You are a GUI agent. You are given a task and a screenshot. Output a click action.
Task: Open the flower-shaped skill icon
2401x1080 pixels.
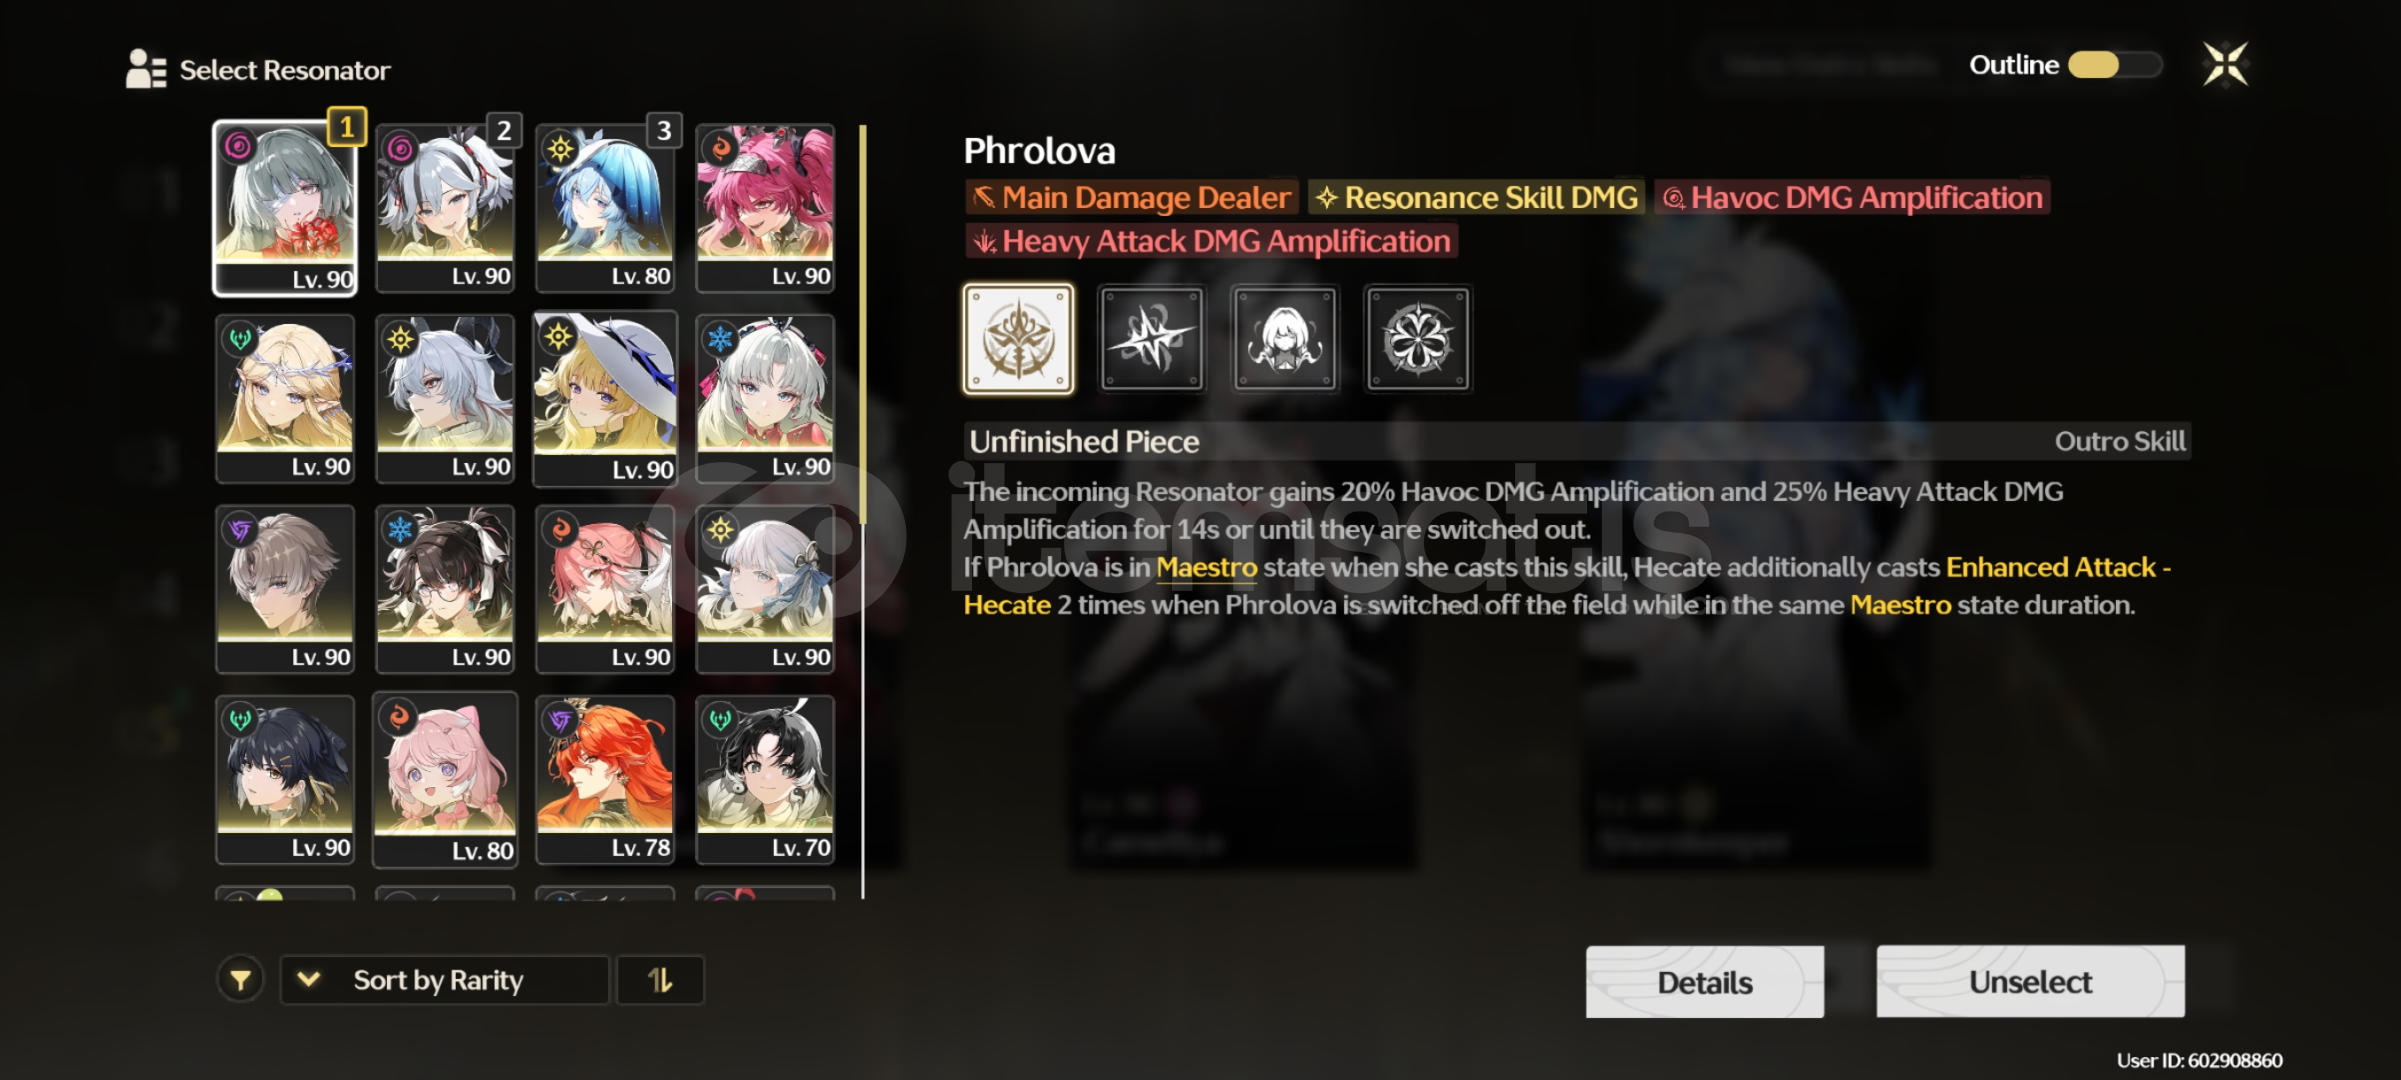pyautogui.click(x=1417, y=339)
